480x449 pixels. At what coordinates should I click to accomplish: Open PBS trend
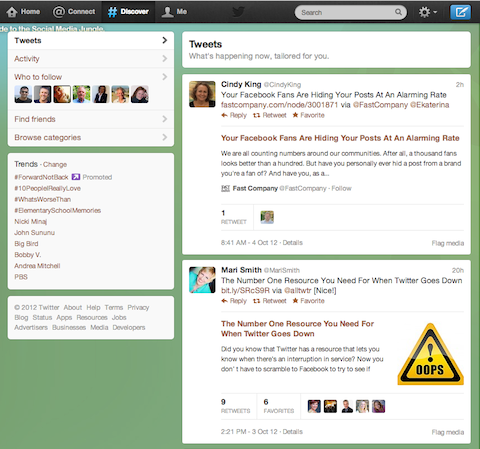[x=21, y=277]
